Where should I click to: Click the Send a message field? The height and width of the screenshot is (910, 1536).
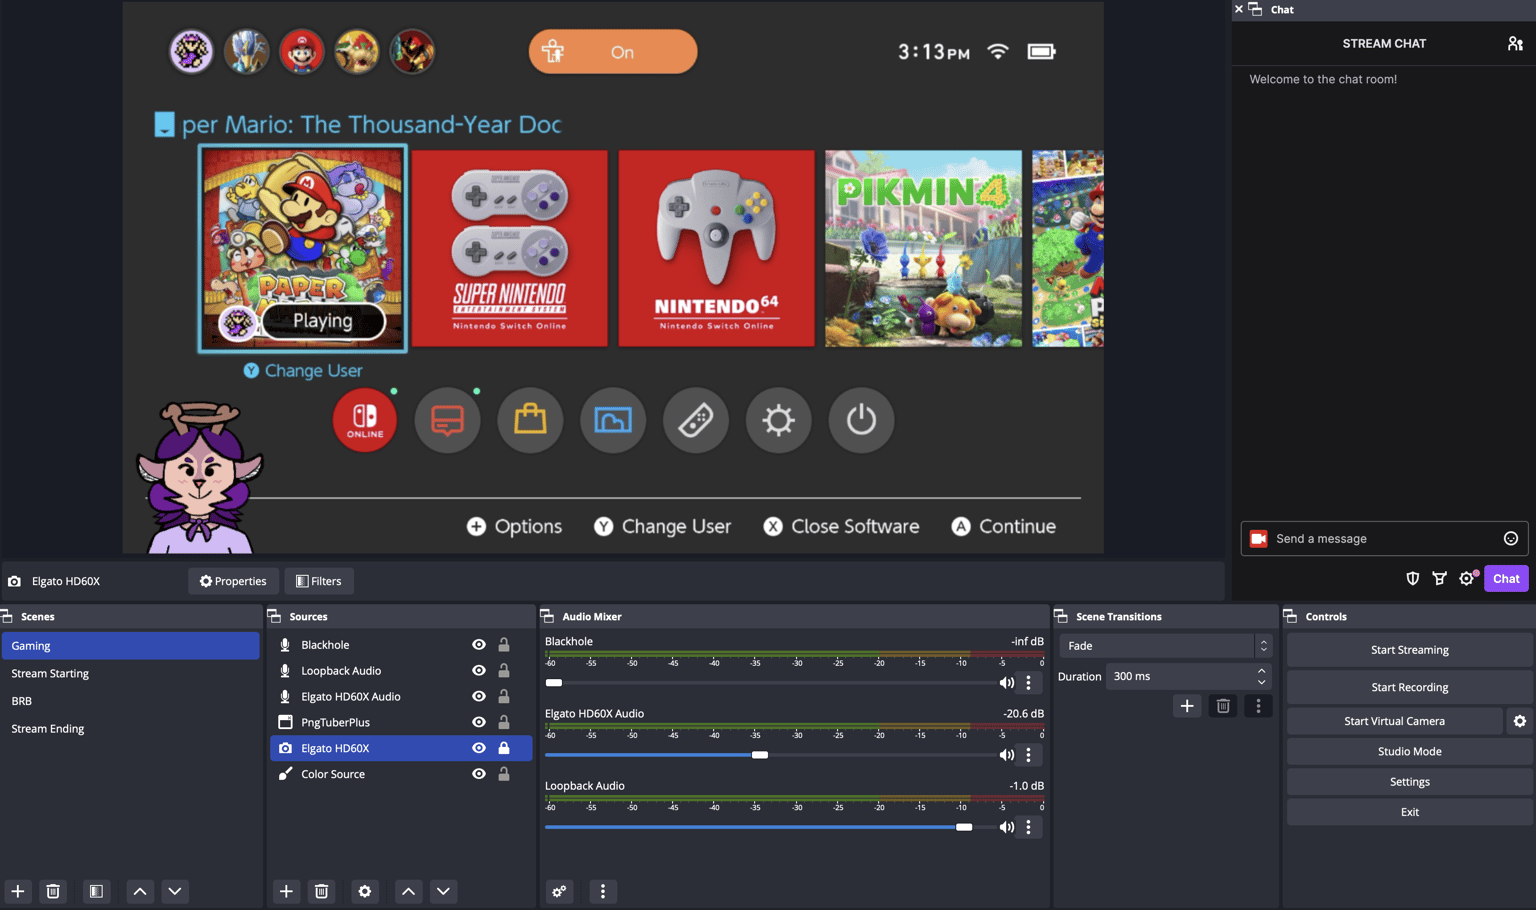1385,538
